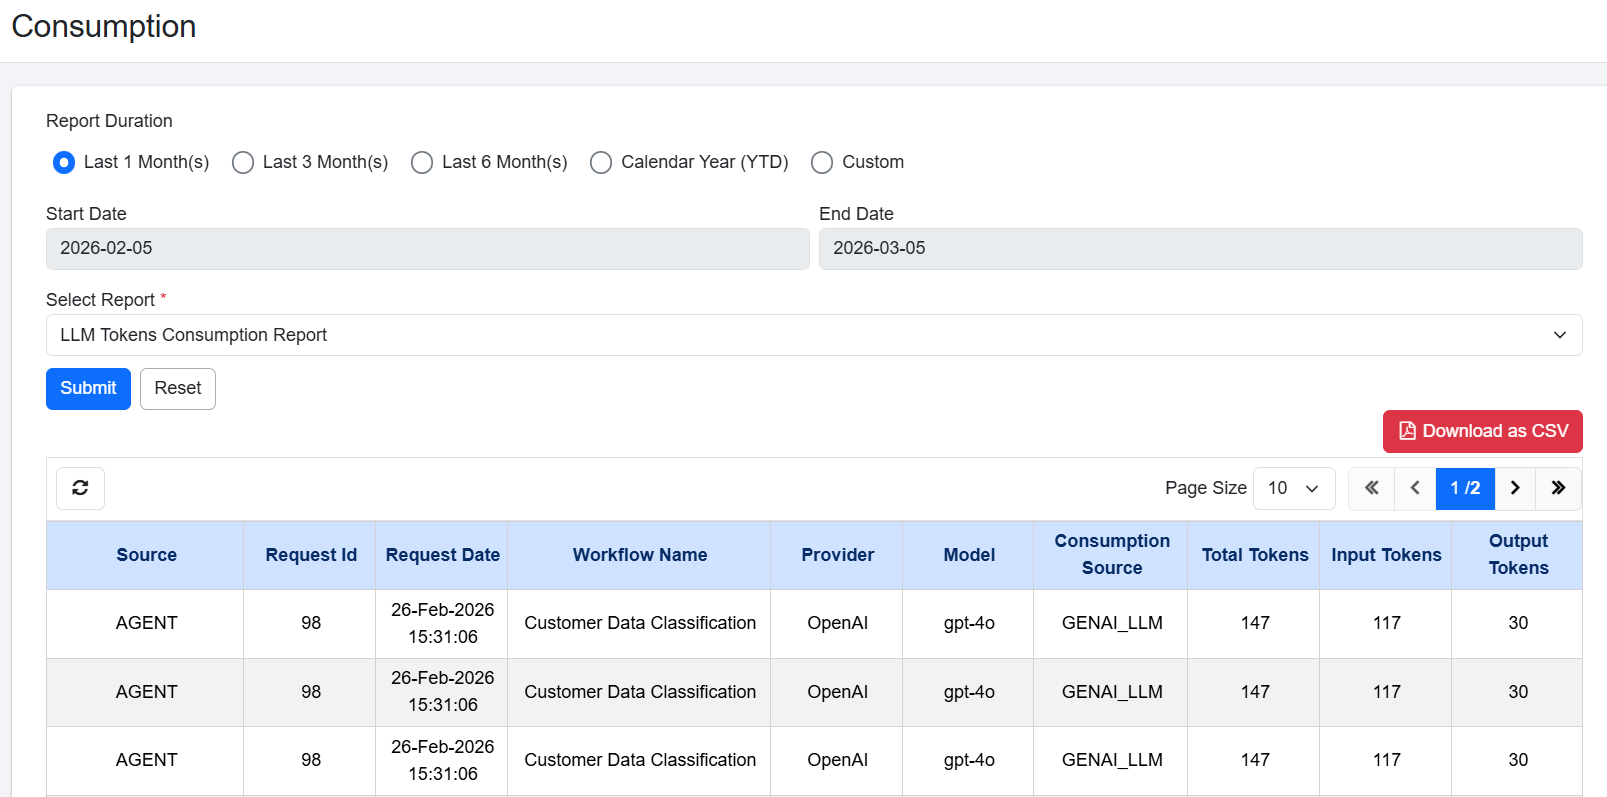Select Last 1 Month(s) duration

64,162
